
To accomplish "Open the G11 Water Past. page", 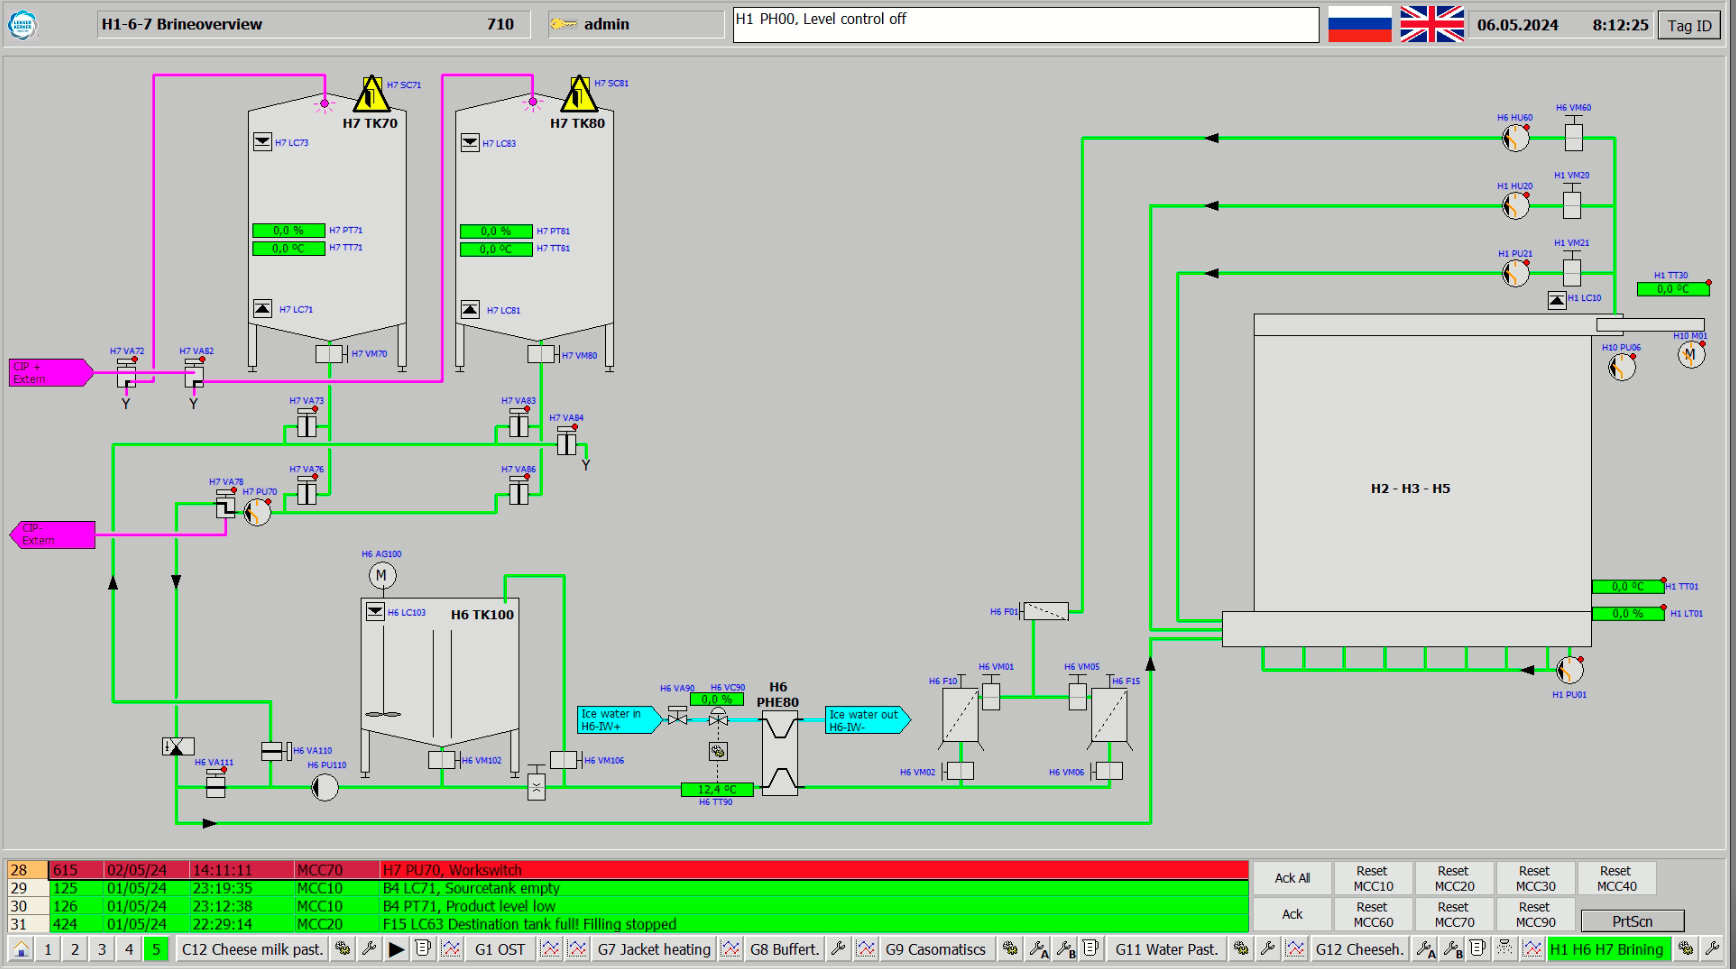I will 1166,949.
